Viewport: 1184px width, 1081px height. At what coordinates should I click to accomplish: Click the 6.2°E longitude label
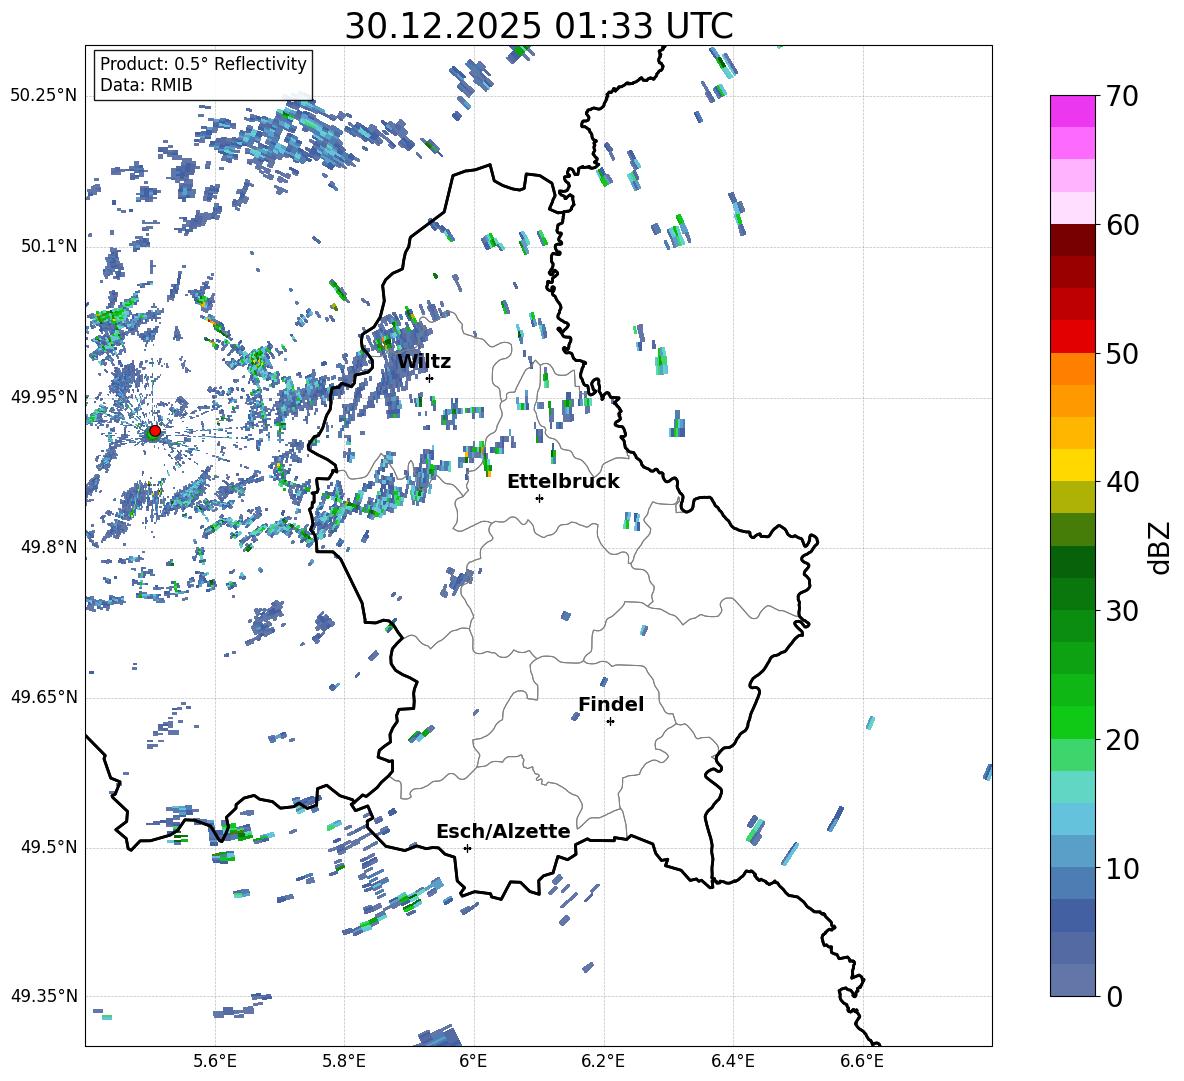(x=603, y=1062)
